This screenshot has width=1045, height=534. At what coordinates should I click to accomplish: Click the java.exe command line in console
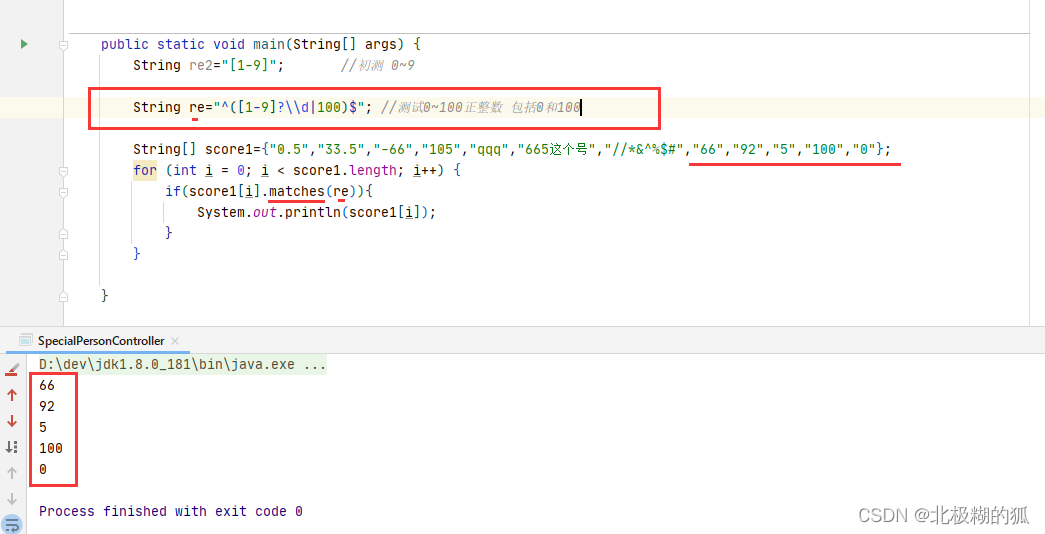coord(182,365)
